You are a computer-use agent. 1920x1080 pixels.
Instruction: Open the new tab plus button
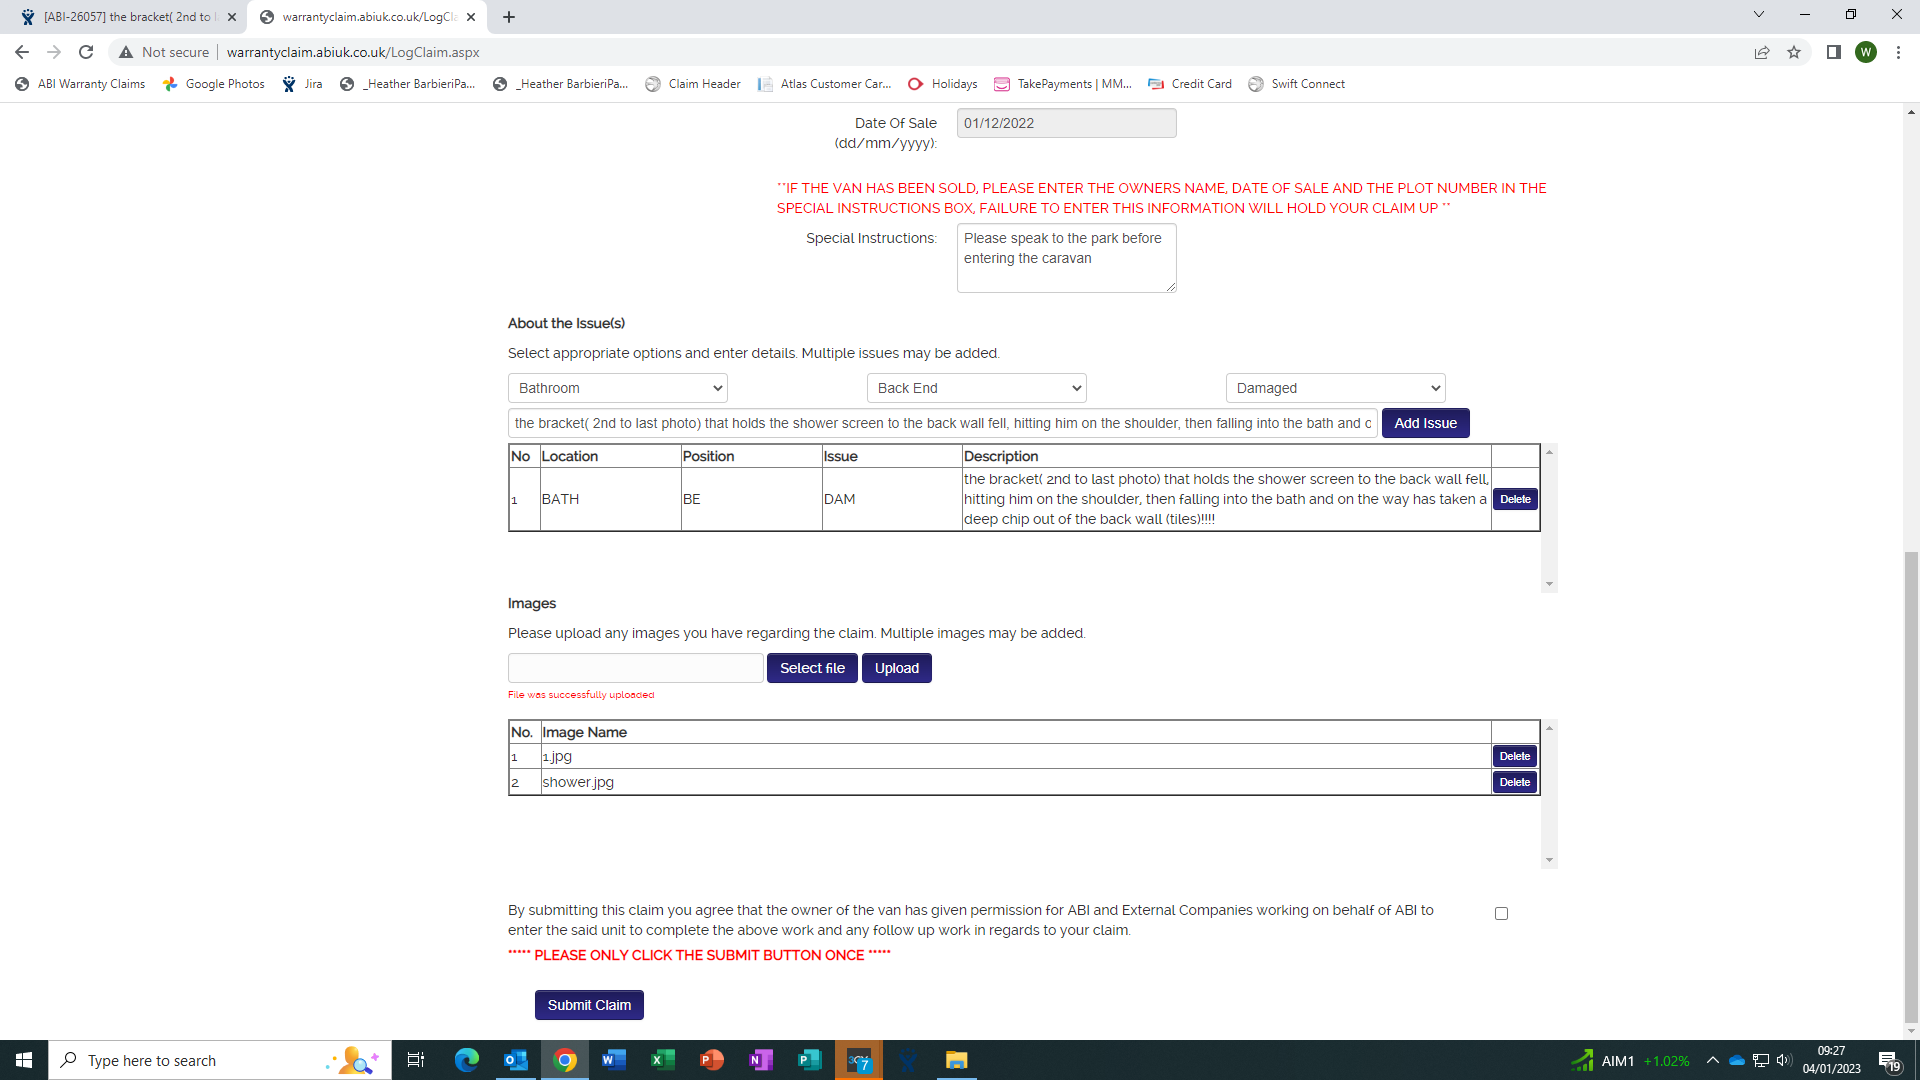[509, 17]
